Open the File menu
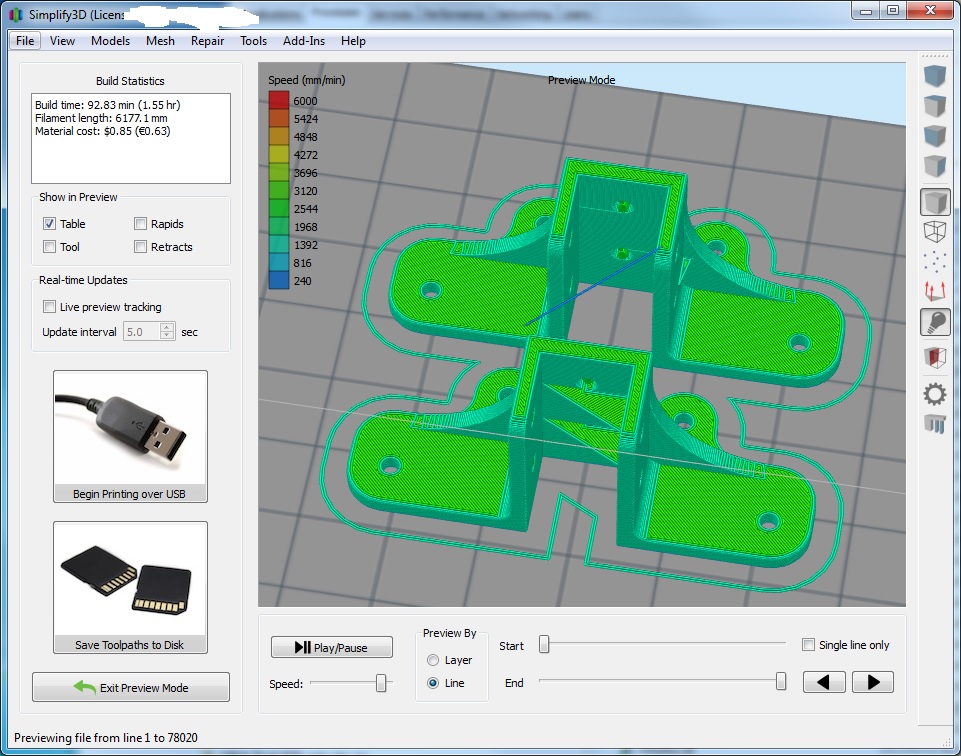The image size is (961, 756). pos(25,40)
